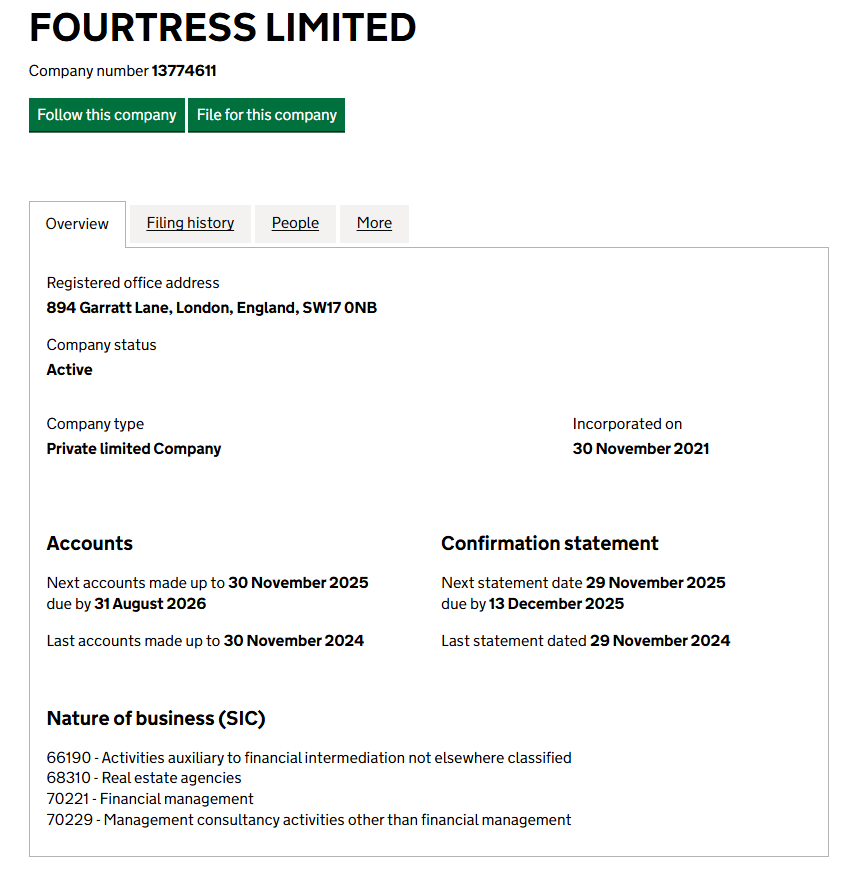
Task: Switch to the Filing history tab
Action: 190,223
